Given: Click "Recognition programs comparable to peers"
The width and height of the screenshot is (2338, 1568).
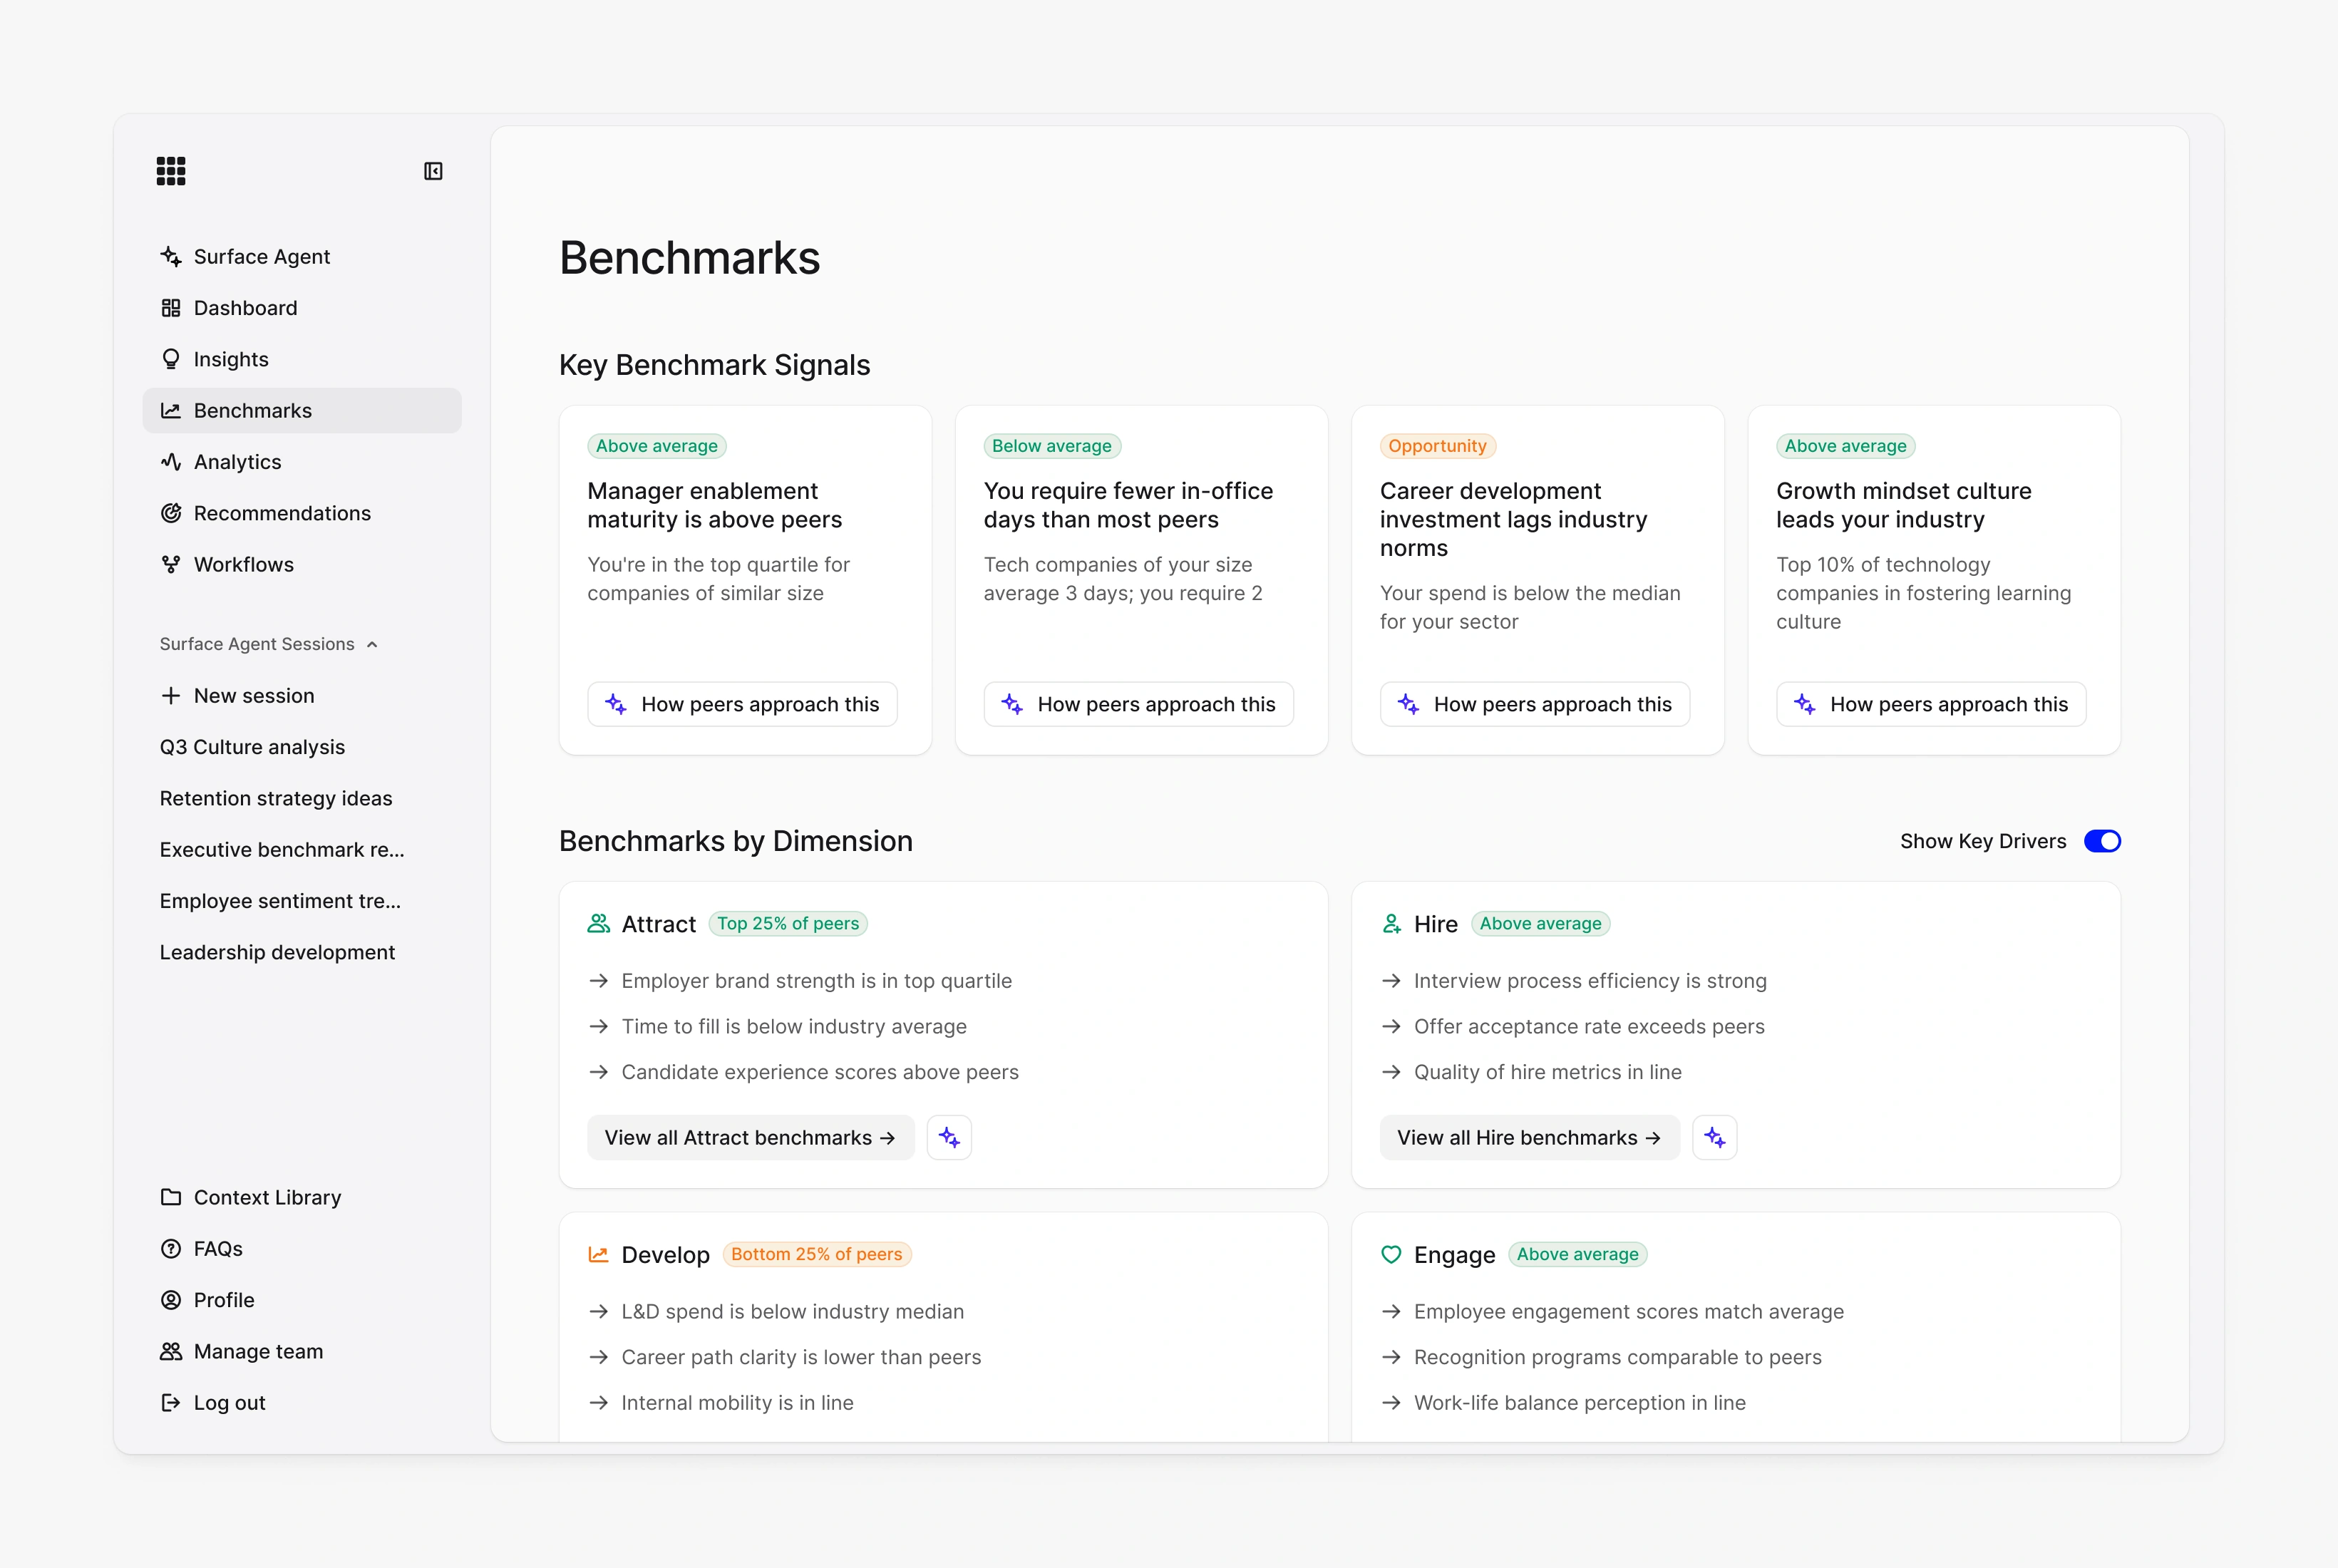Looking at the screenshot, I should click(x=1618, y=1357).
